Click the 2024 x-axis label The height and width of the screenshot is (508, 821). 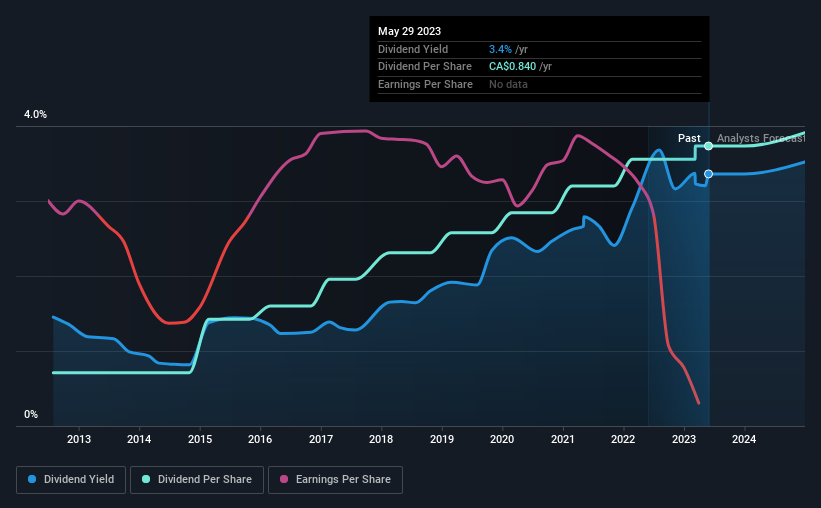(x=744, y=439)
